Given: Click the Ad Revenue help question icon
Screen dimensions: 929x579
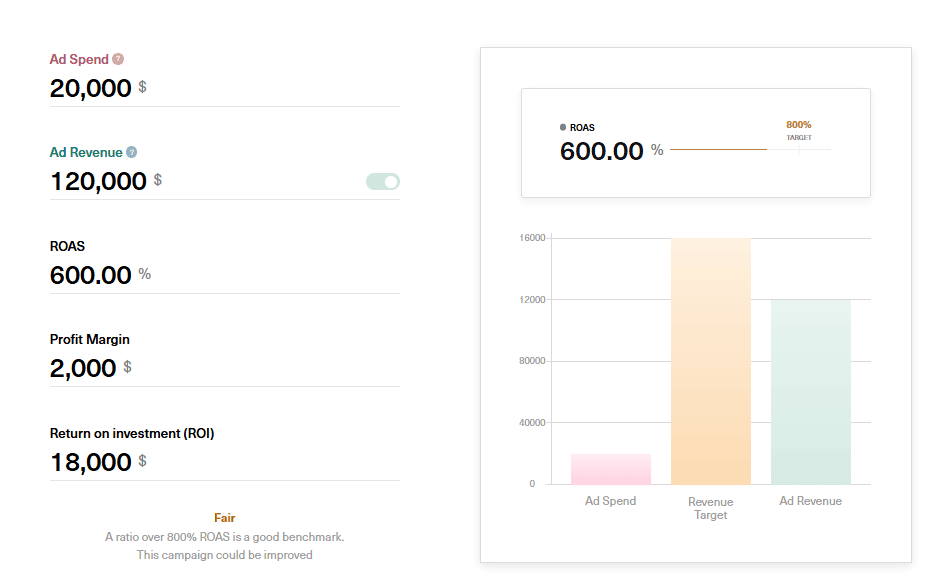Looking at the screenshot, I should (131, 153).
